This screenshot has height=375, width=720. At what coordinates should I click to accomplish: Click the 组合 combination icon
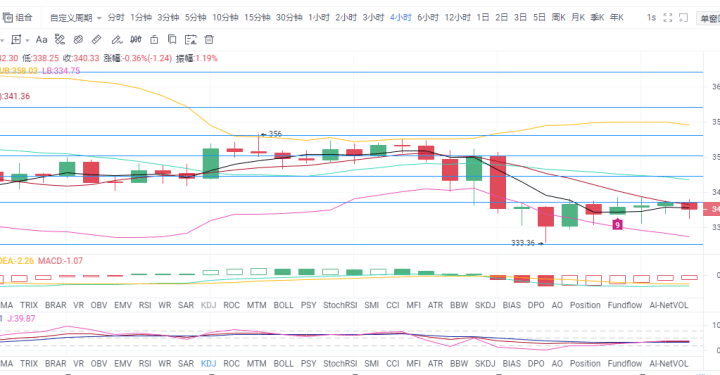7,17
